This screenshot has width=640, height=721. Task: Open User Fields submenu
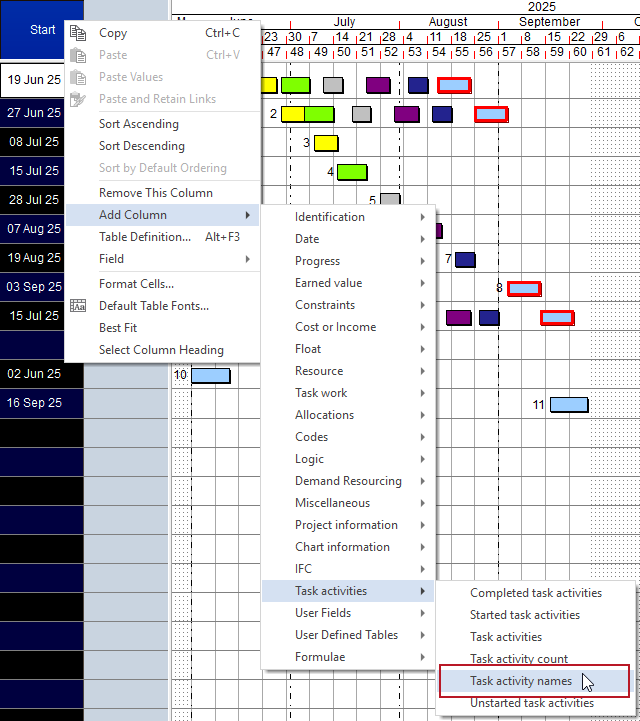(x=348, y=613)
